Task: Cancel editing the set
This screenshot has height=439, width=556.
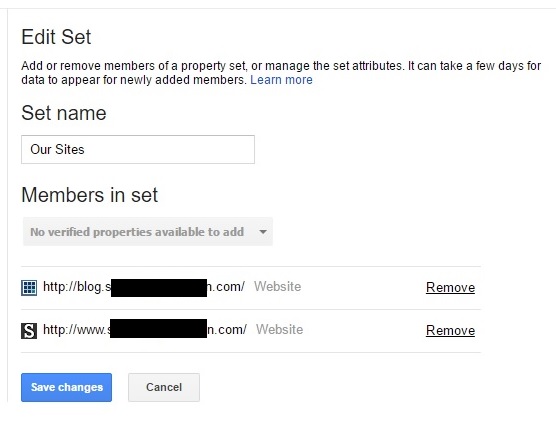Action: pyautogui.click(x=164, y=387)
